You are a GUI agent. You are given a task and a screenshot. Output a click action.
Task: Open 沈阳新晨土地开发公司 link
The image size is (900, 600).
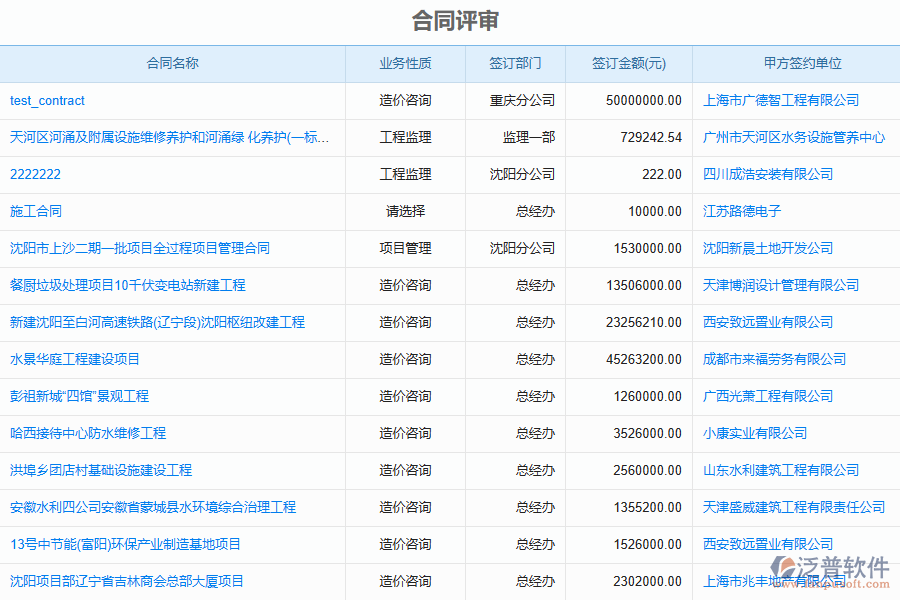[768, 248]
